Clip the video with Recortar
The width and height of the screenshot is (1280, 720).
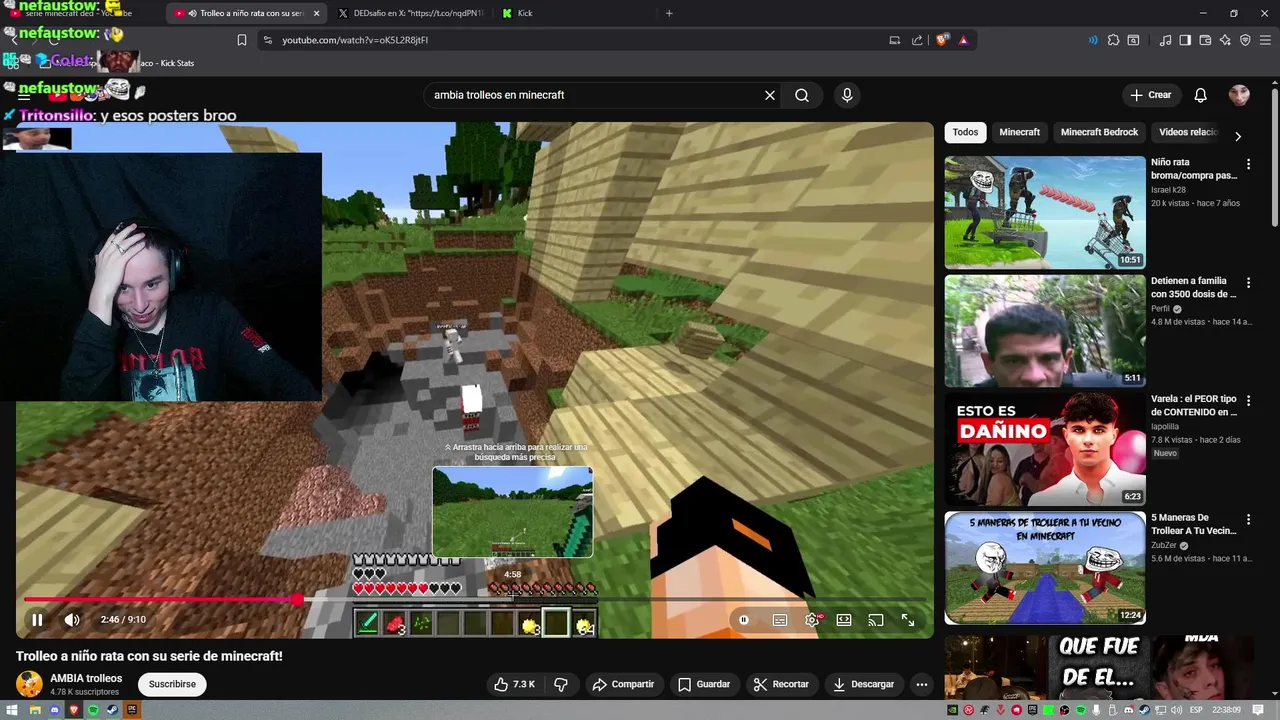[x=781, y=684]
